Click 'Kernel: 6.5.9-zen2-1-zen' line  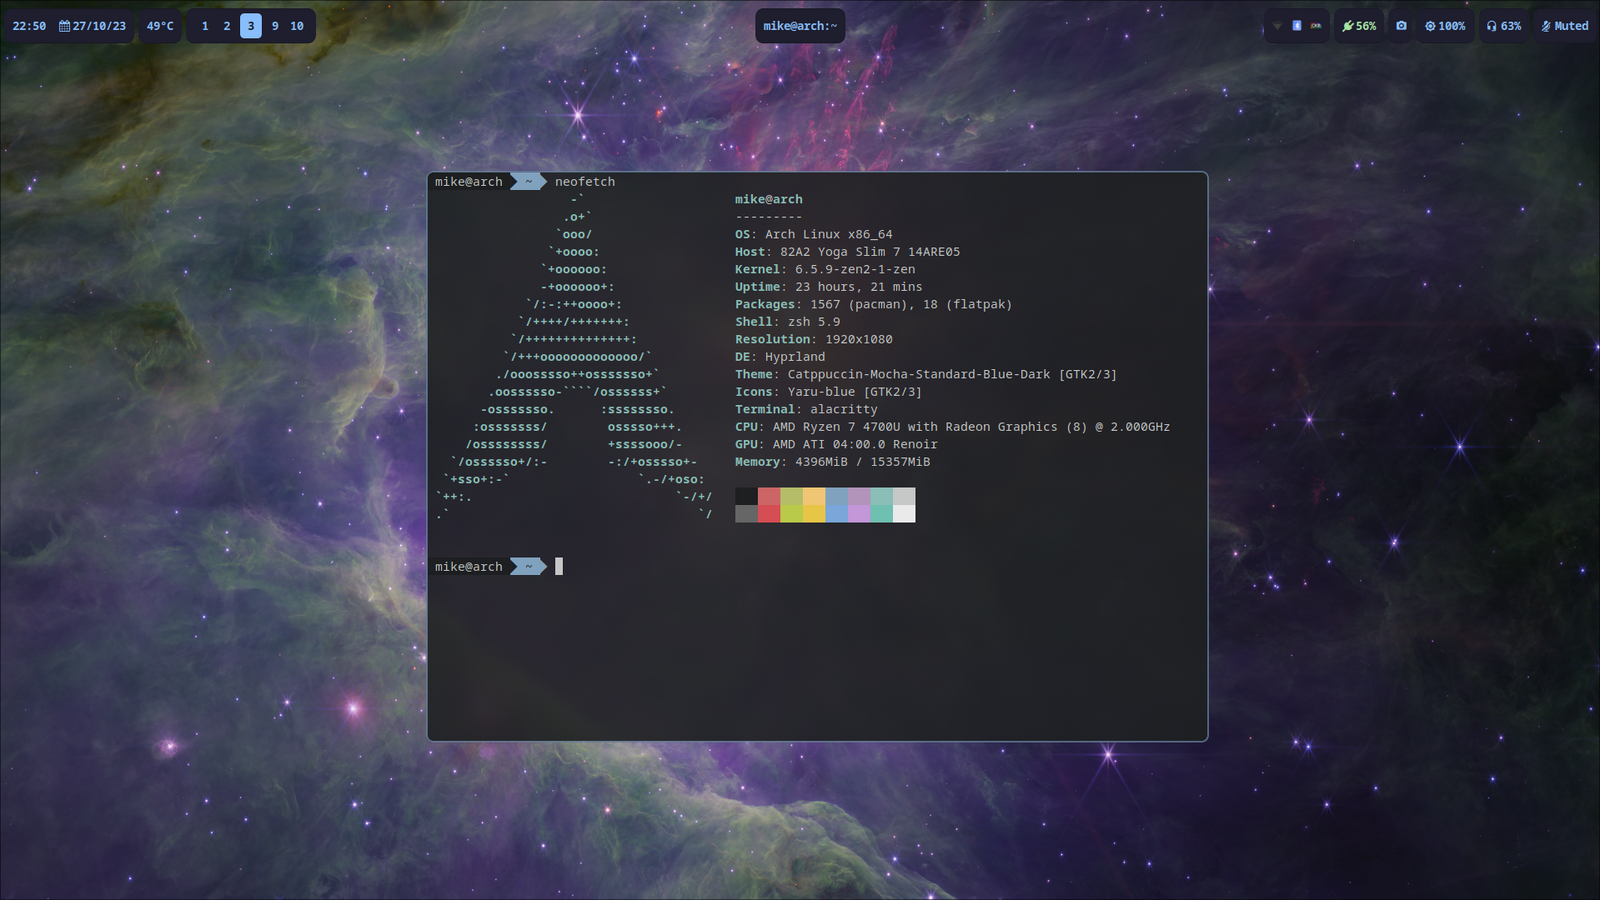point(825,269)
